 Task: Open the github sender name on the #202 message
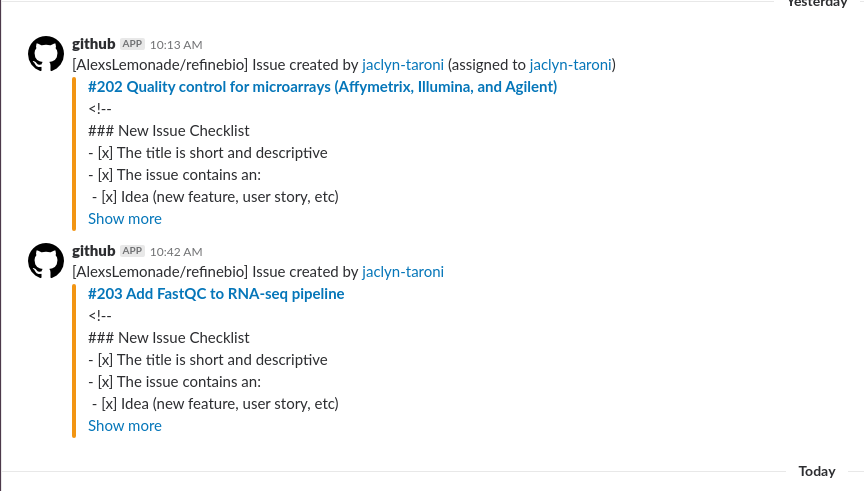pos(94,44)
